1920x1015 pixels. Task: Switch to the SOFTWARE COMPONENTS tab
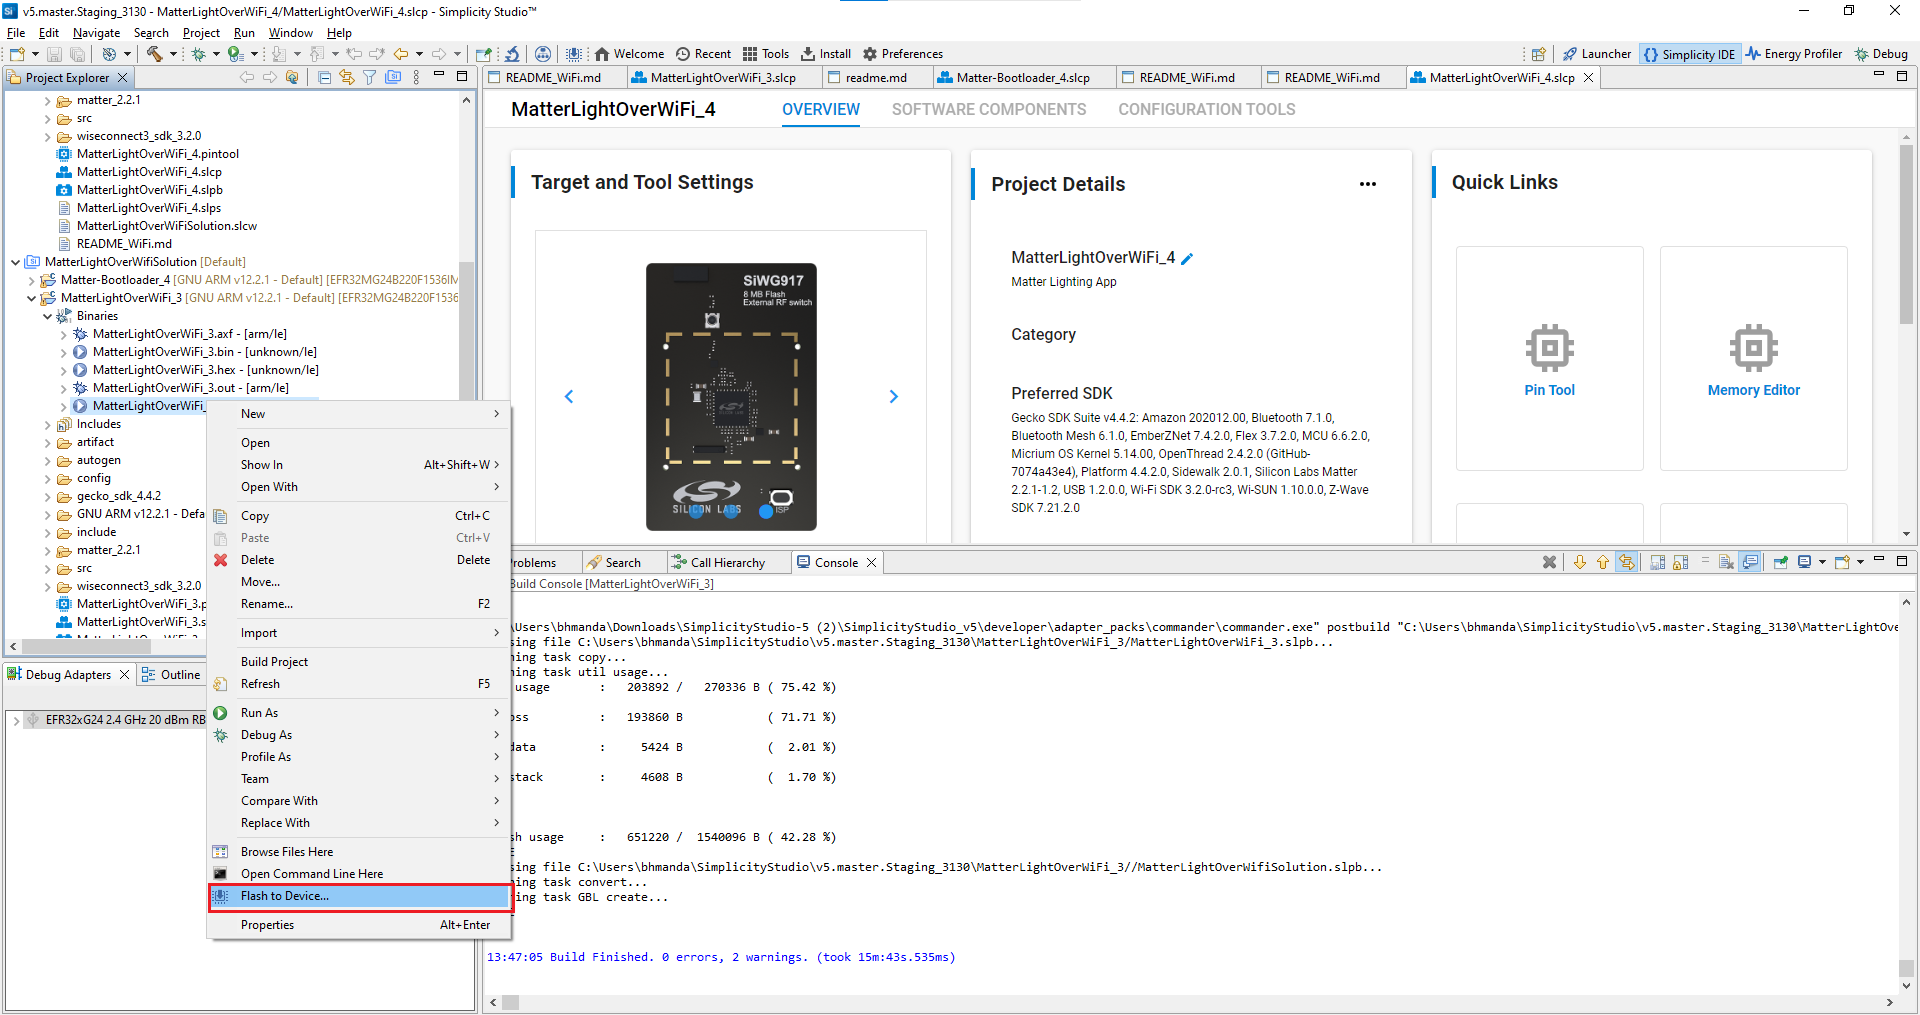(988, 110)
